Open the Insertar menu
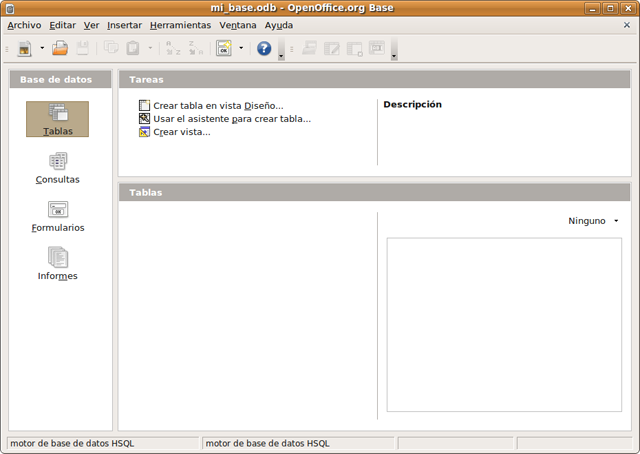This screenshot has width=640, height=454. (124, 24)
